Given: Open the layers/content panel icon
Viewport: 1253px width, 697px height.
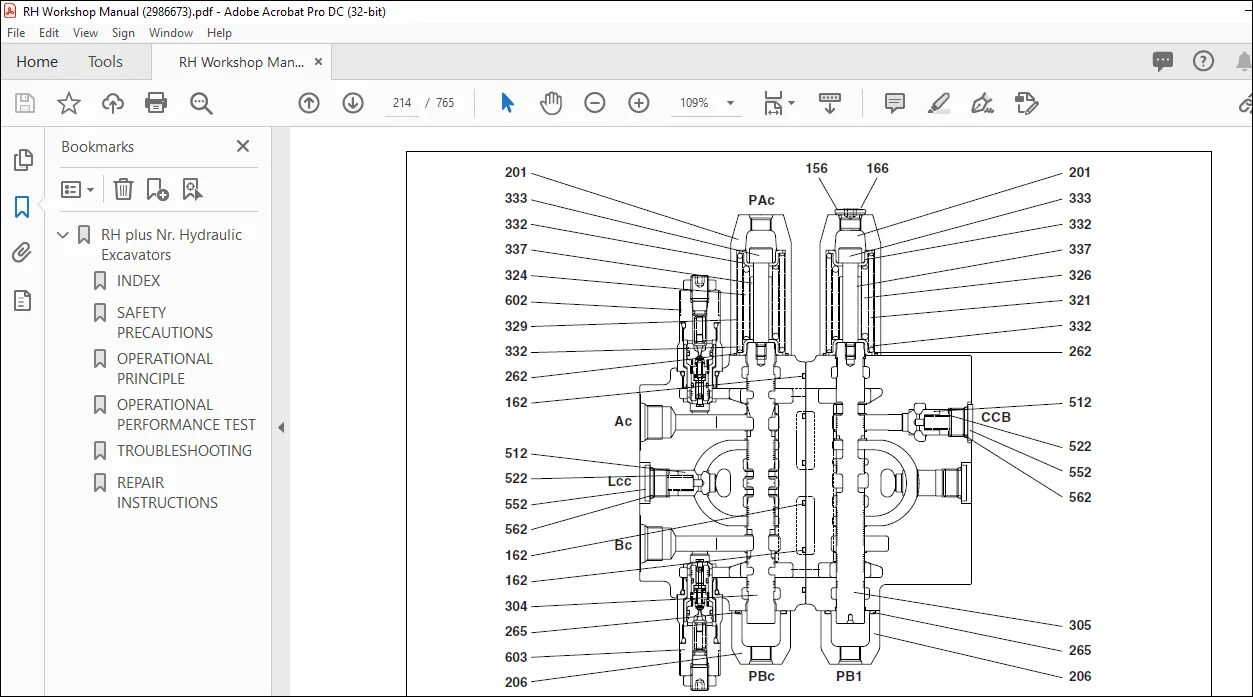Looking at the screenshot, I should [22, 300].
